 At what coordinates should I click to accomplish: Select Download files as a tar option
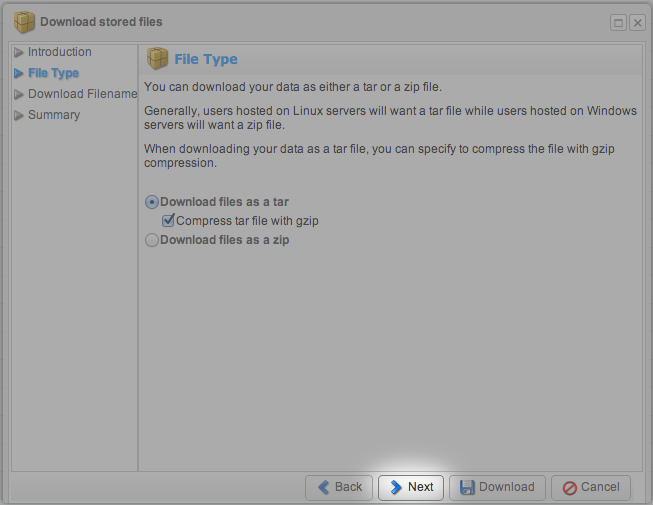(x=152, y=202)
